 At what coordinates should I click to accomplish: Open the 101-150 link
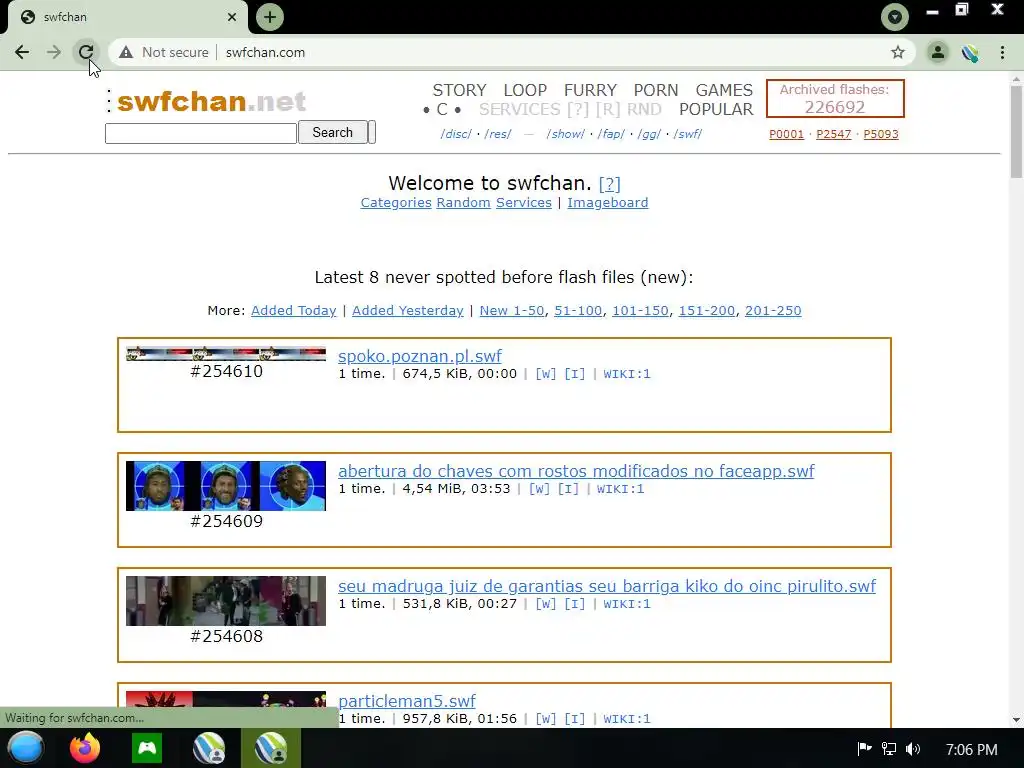click(640, 310)
